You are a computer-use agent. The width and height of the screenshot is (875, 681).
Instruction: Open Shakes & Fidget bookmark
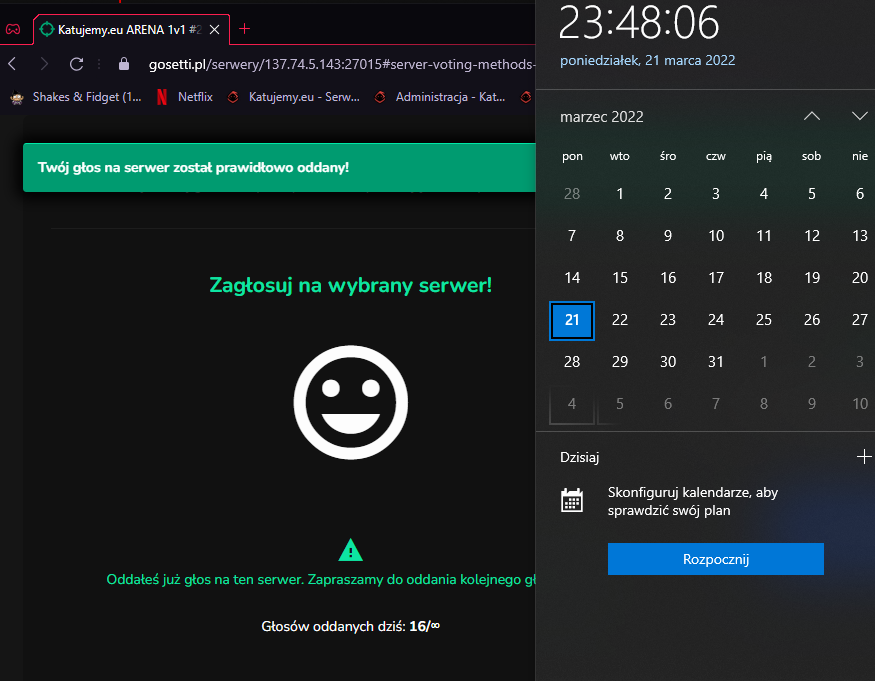[76, 97]
